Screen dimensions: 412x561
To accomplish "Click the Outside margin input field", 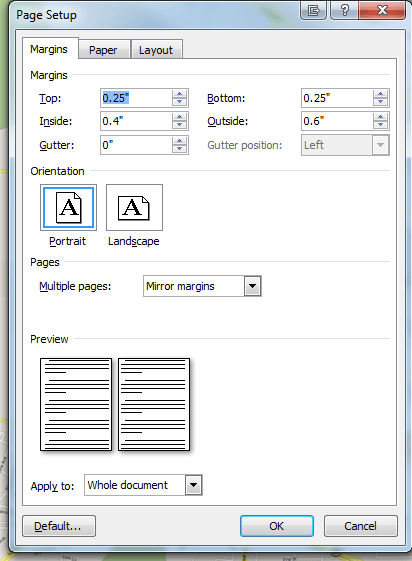I will coord(337,121).
